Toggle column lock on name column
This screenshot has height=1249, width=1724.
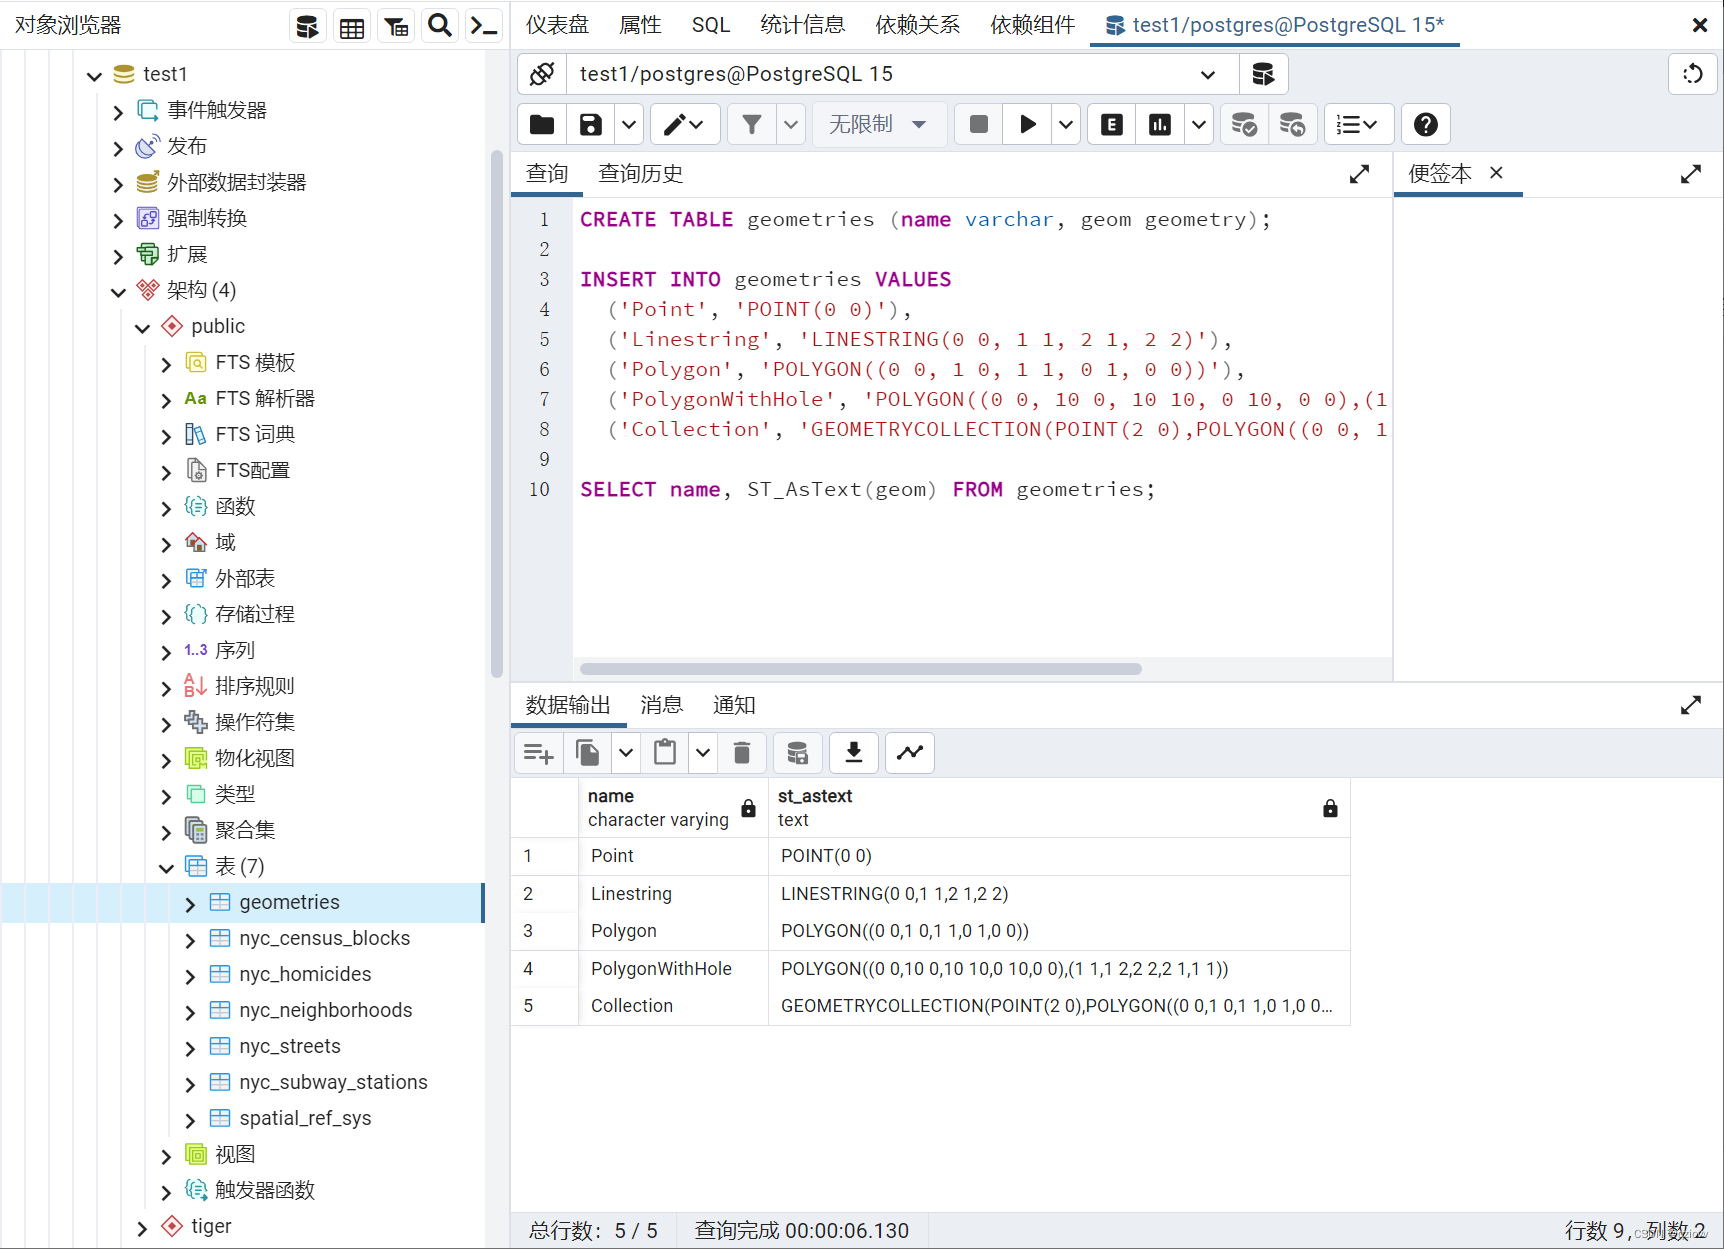pyautogui.click(x=747, y=808)
